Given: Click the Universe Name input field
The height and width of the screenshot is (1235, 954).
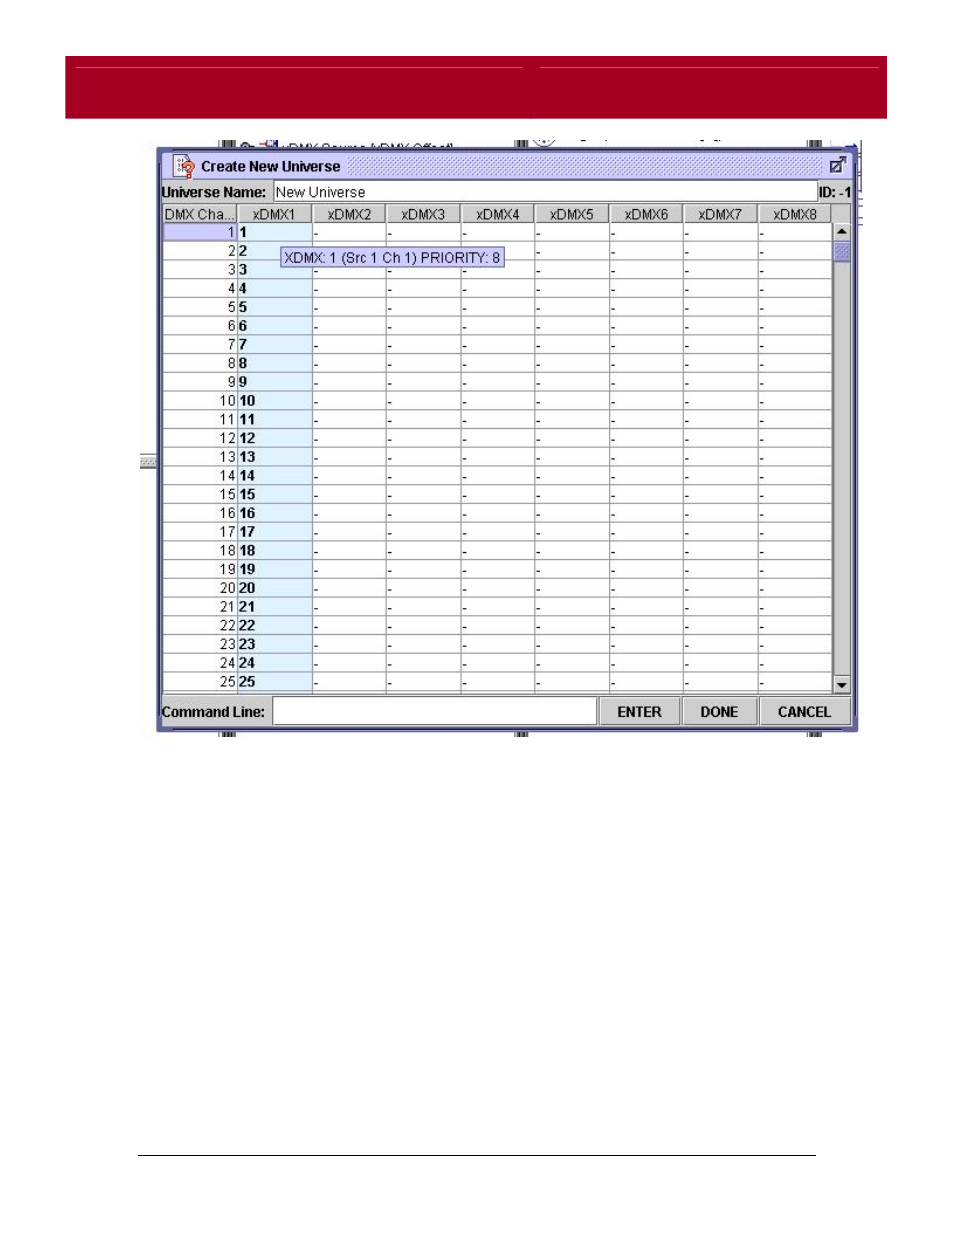Looking at the screenshot, I should 545,192.
